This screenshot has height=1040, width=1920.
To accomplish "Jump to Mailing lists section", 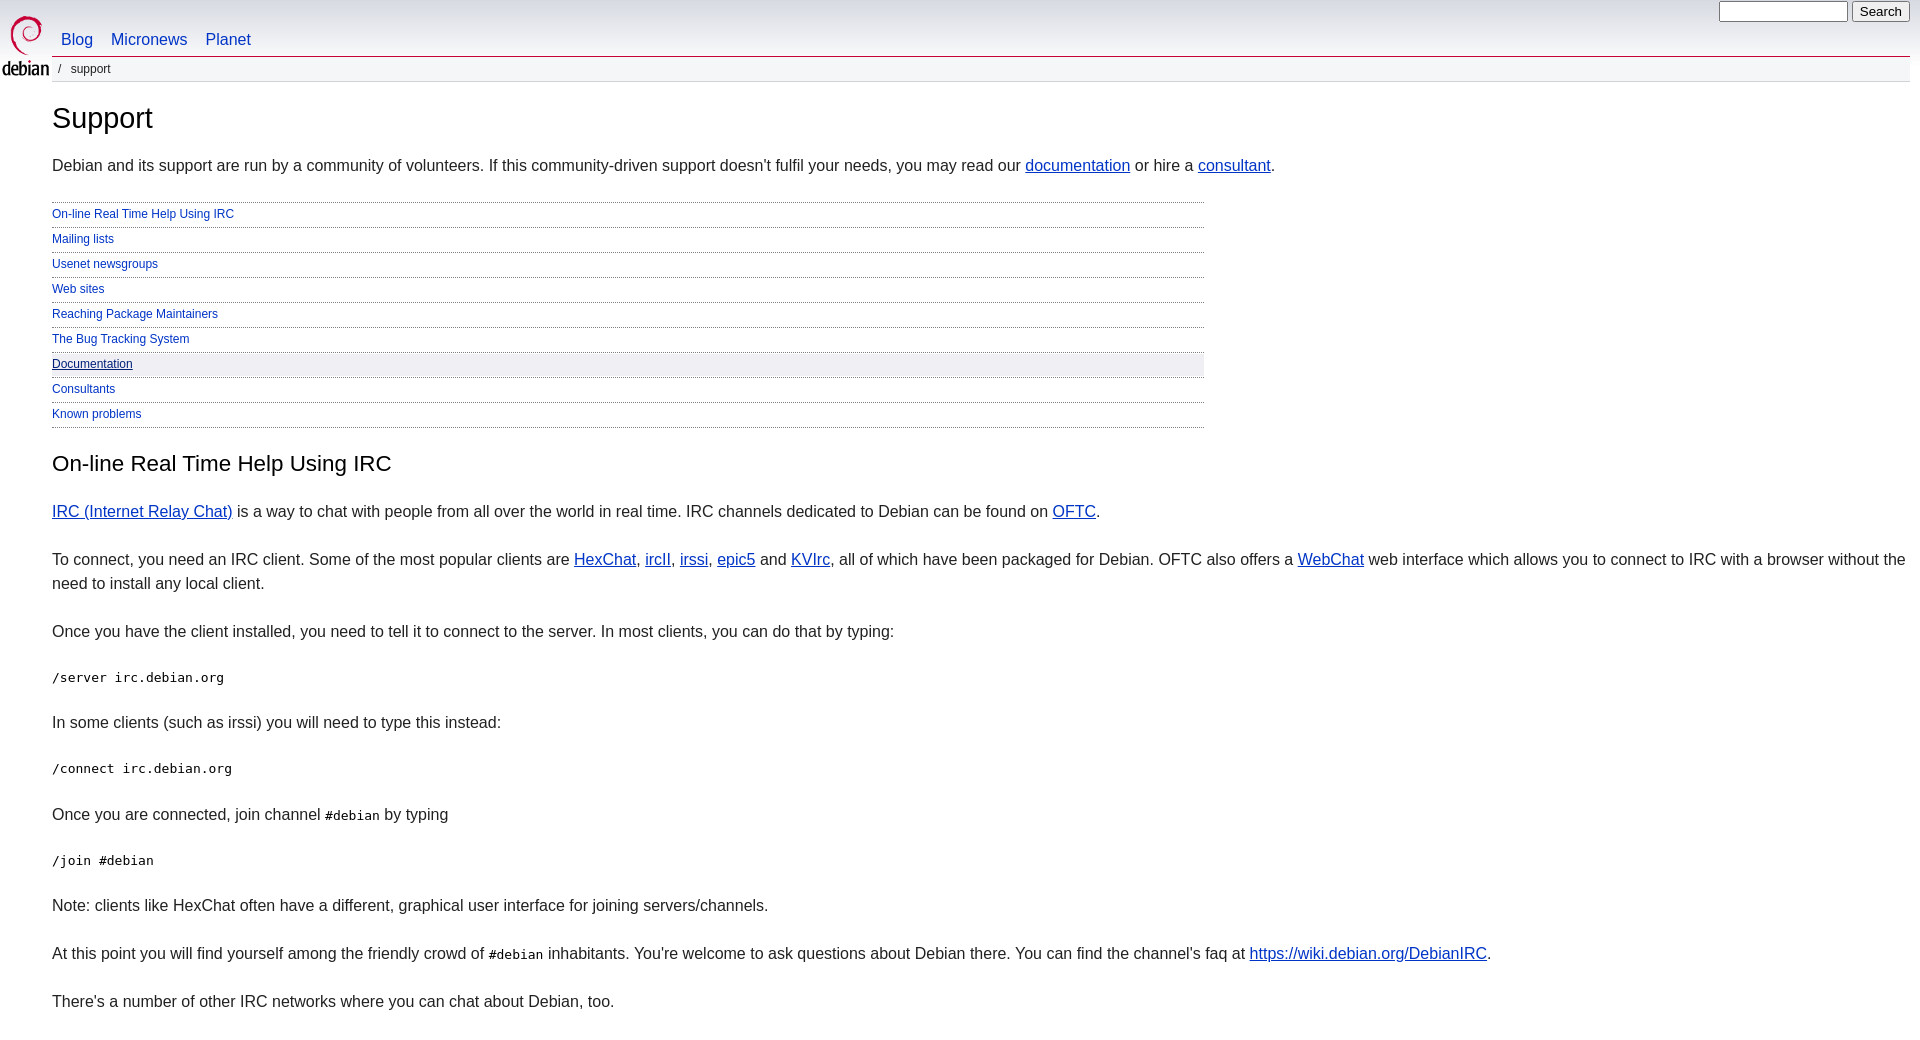I will 83,239.
